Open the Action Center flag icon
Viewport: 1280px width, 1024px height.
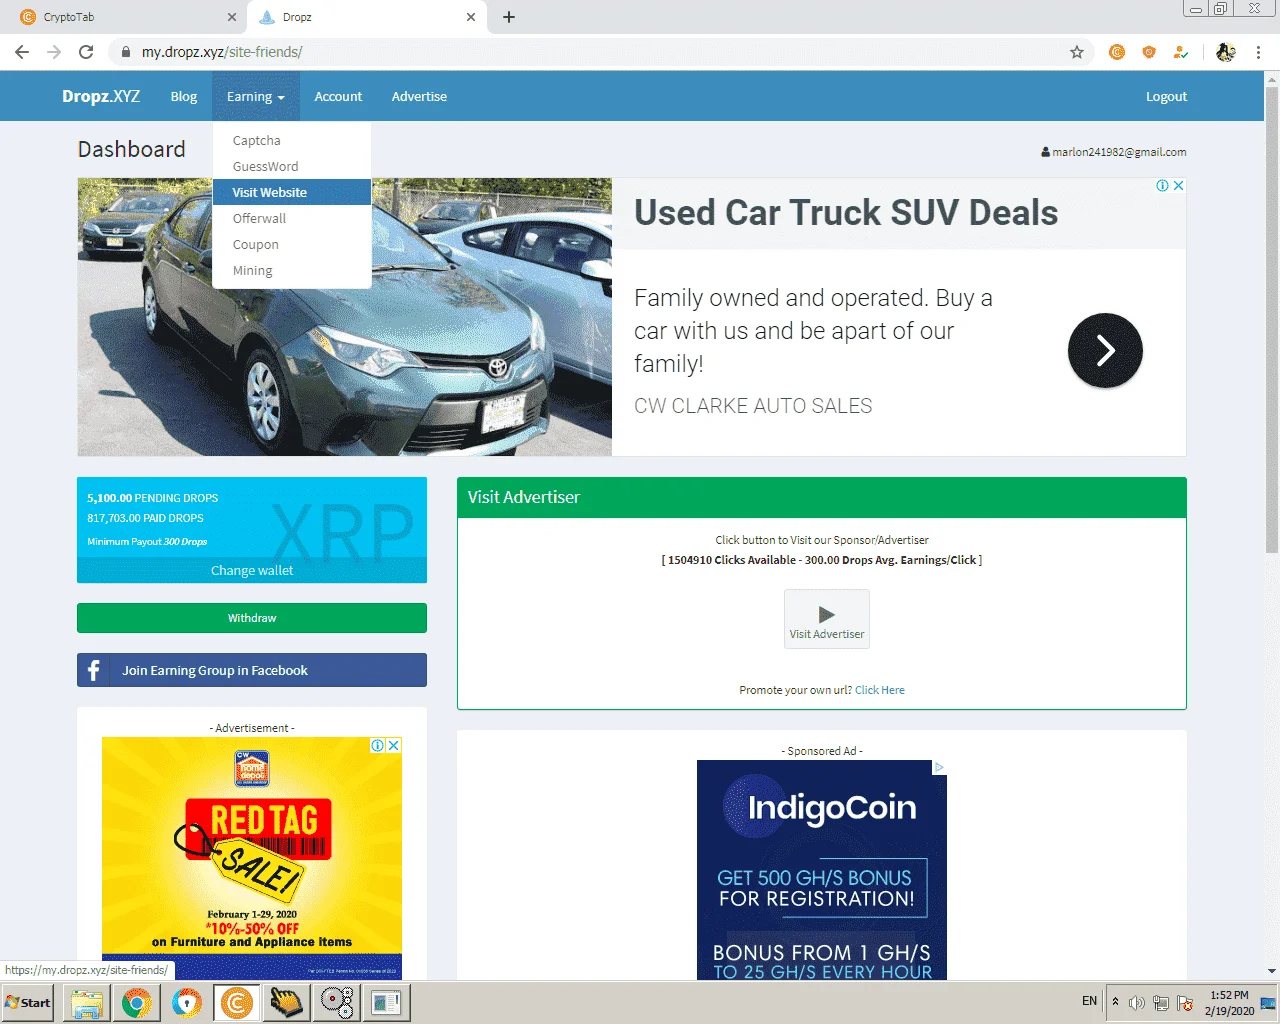[1185, 1003]
